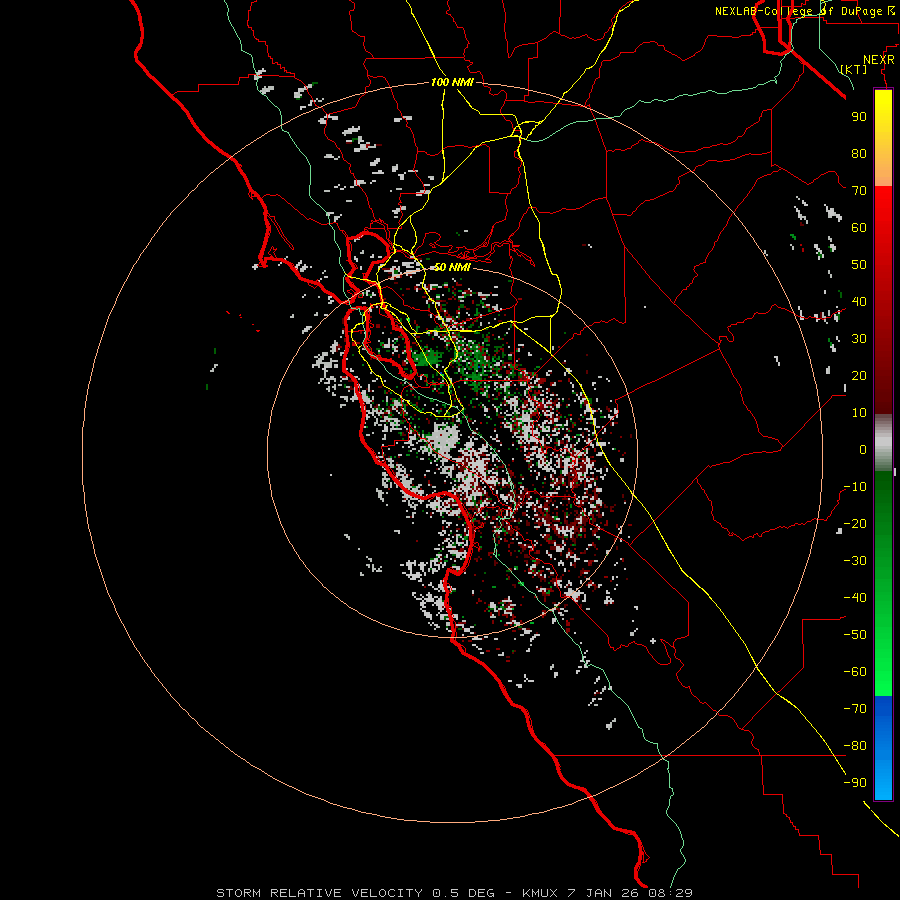This screenshot has width=900, height=900.
Task: Click the 60 scale label
Action: pos(859,227)
